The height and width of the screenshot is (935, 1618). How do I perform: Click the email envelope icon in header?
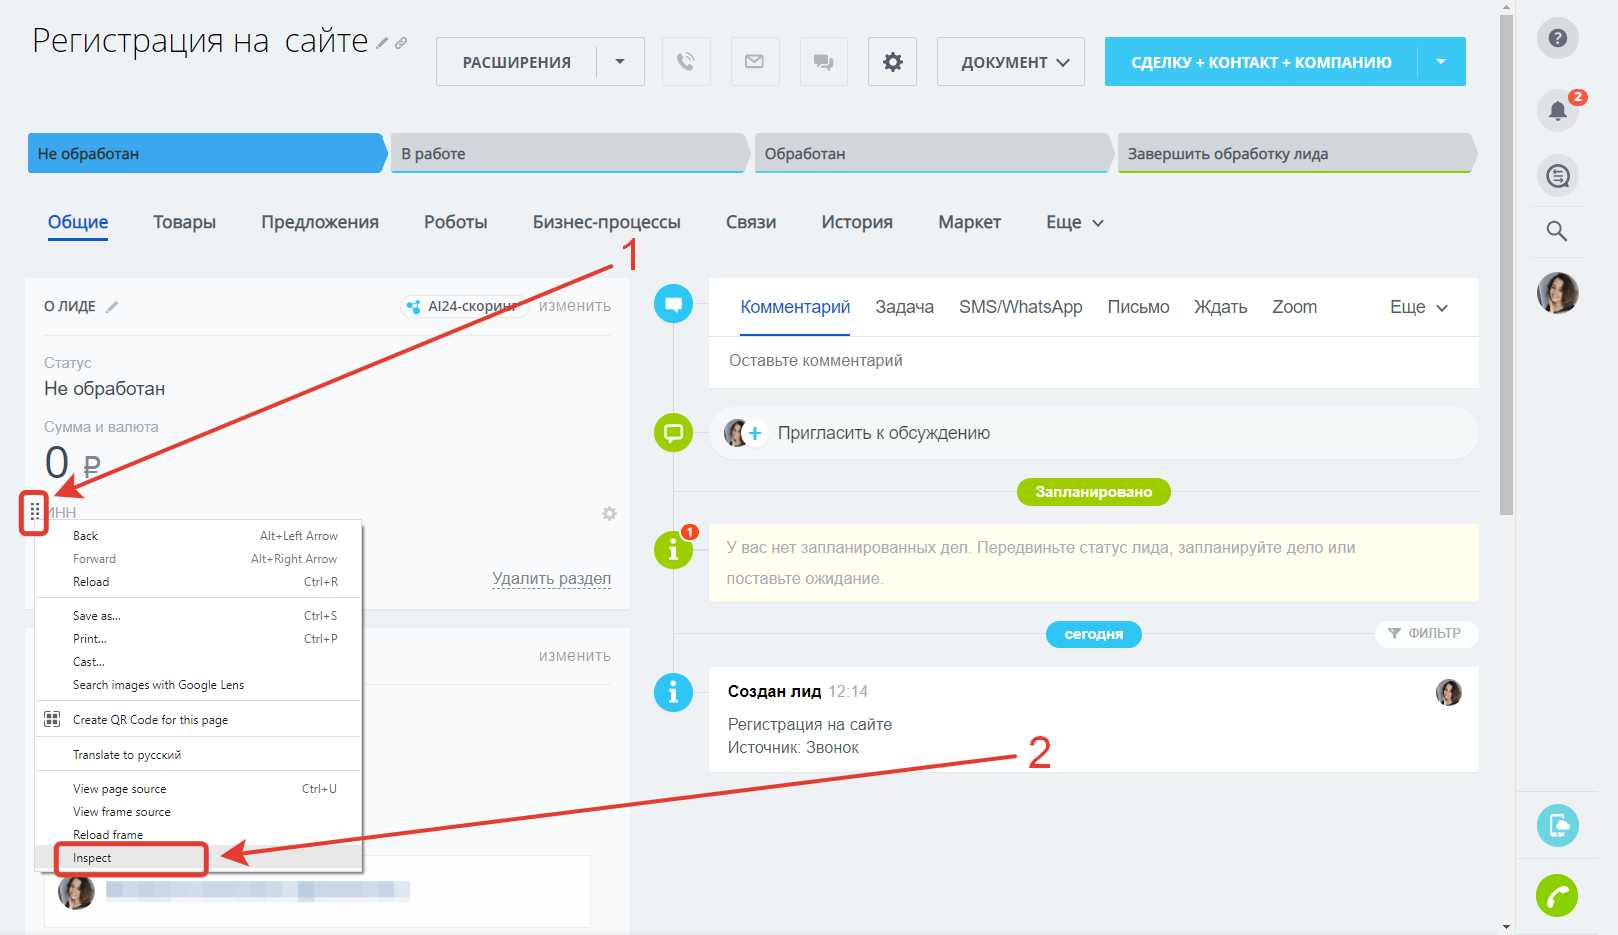755,62
